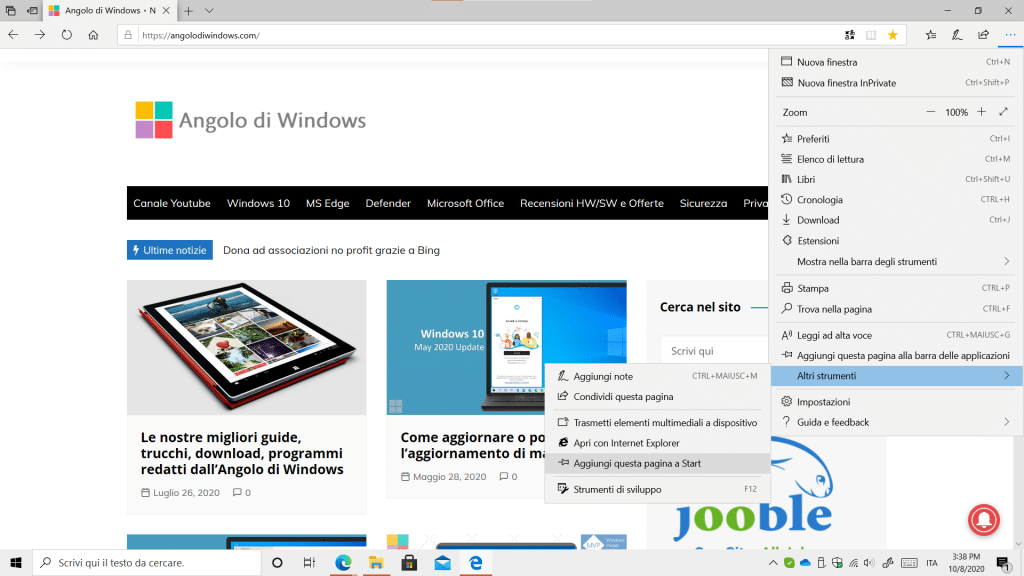The height and width of the screenshot is (576, 1024).
Task: Open the tab preview chevron dropdown
Action: click(209, 10)
